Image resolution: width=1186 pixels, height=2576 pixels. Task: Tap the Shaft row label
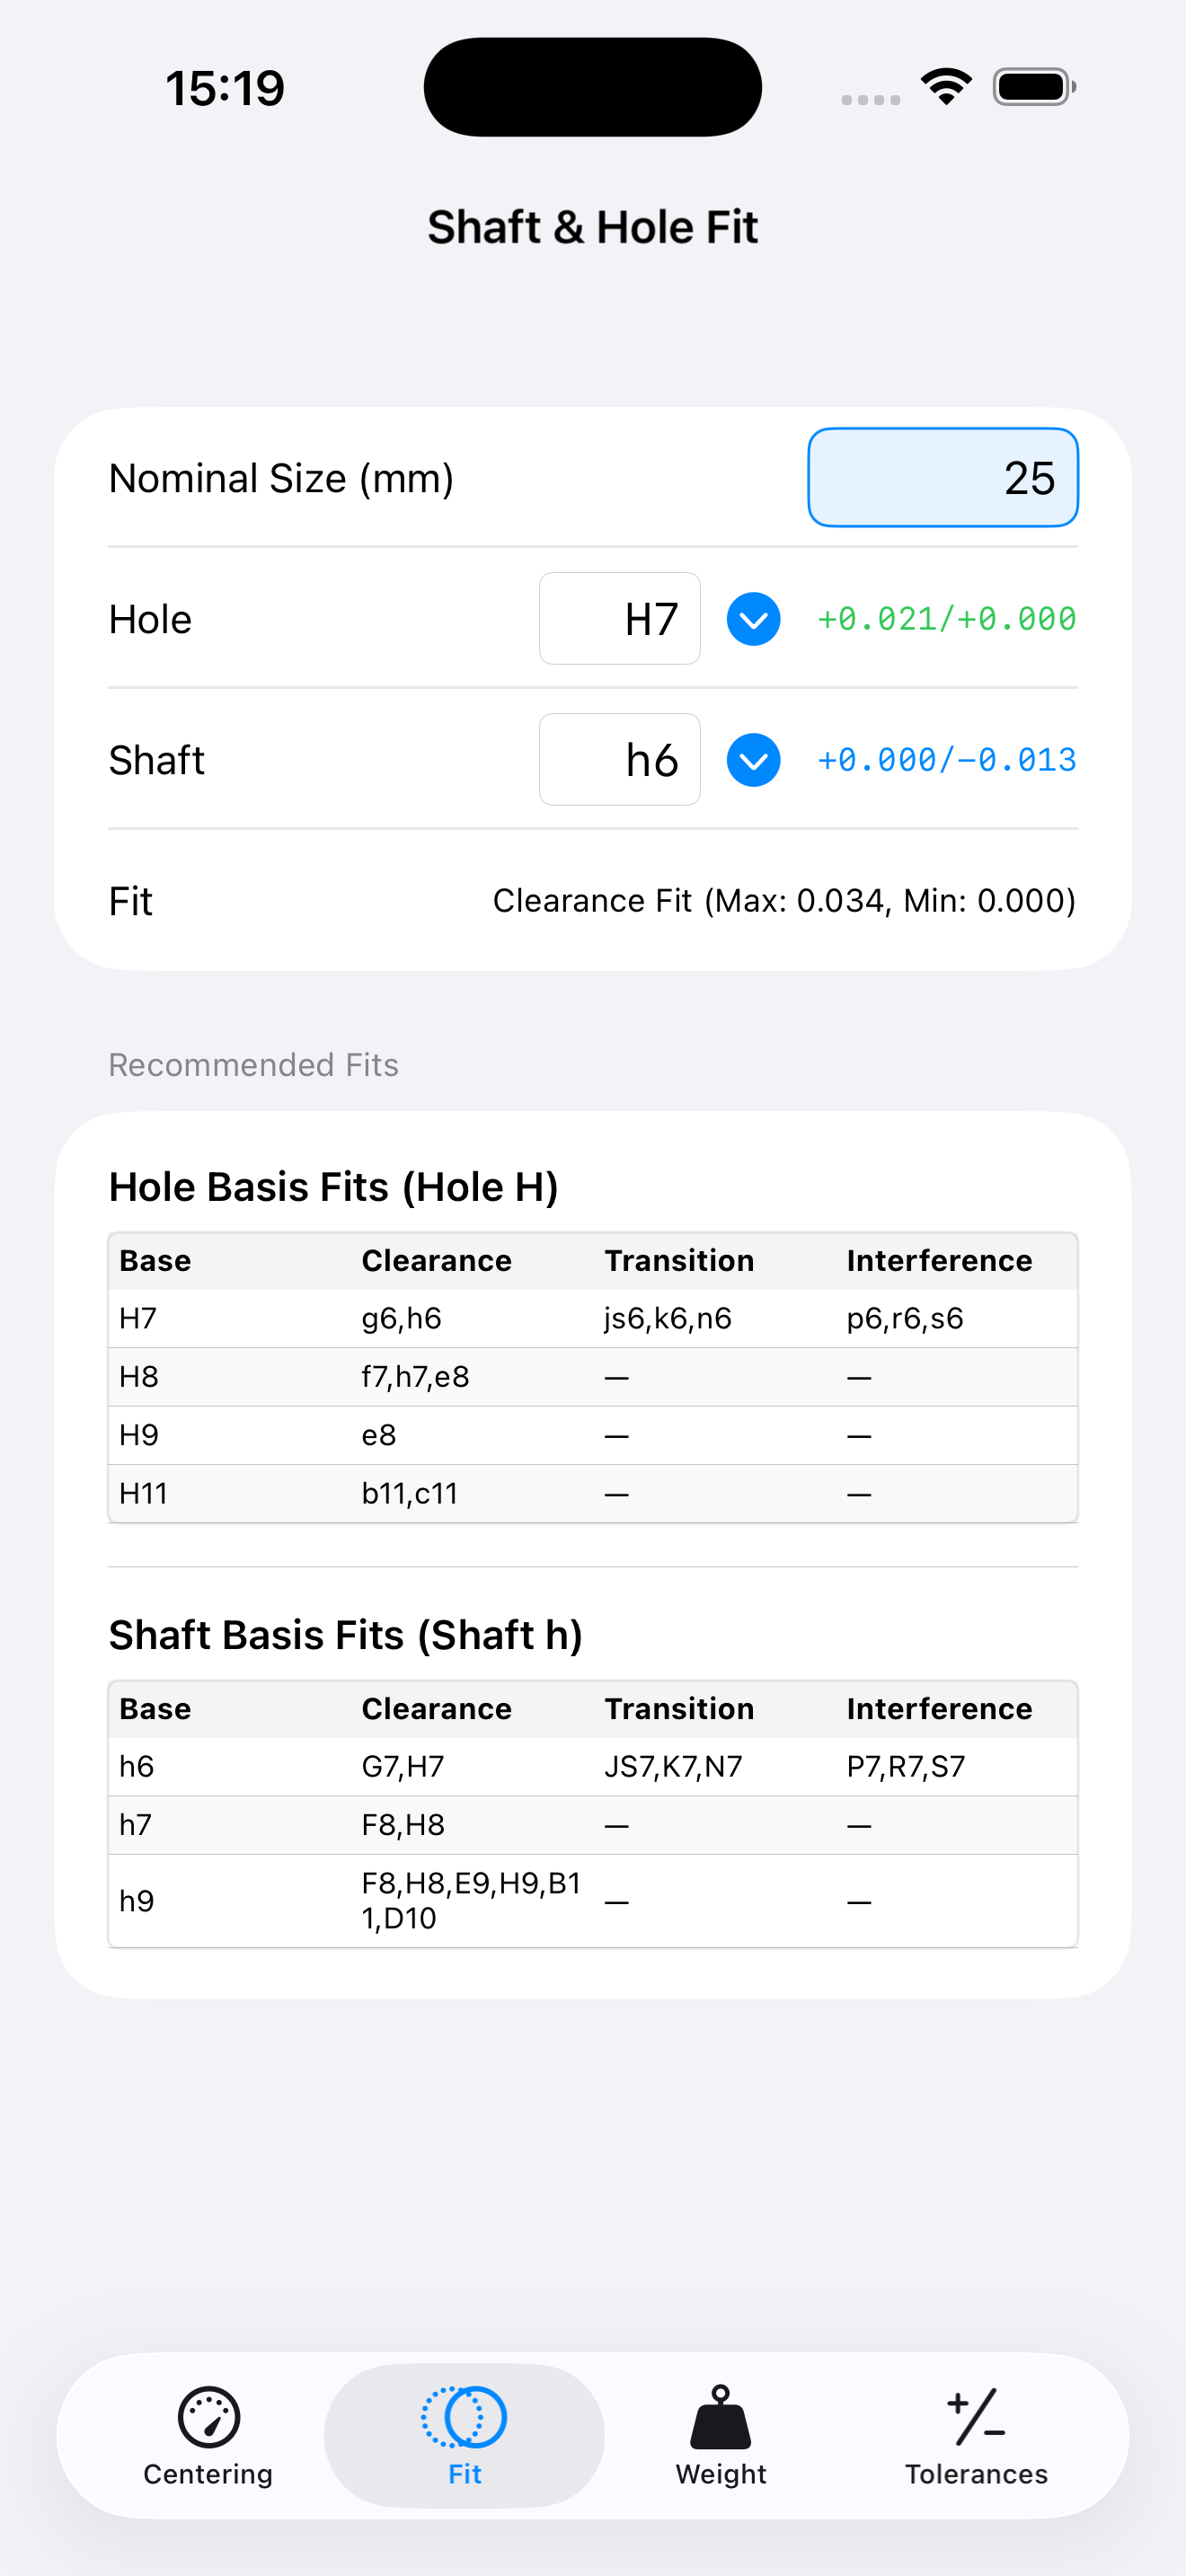click(156, 760)
